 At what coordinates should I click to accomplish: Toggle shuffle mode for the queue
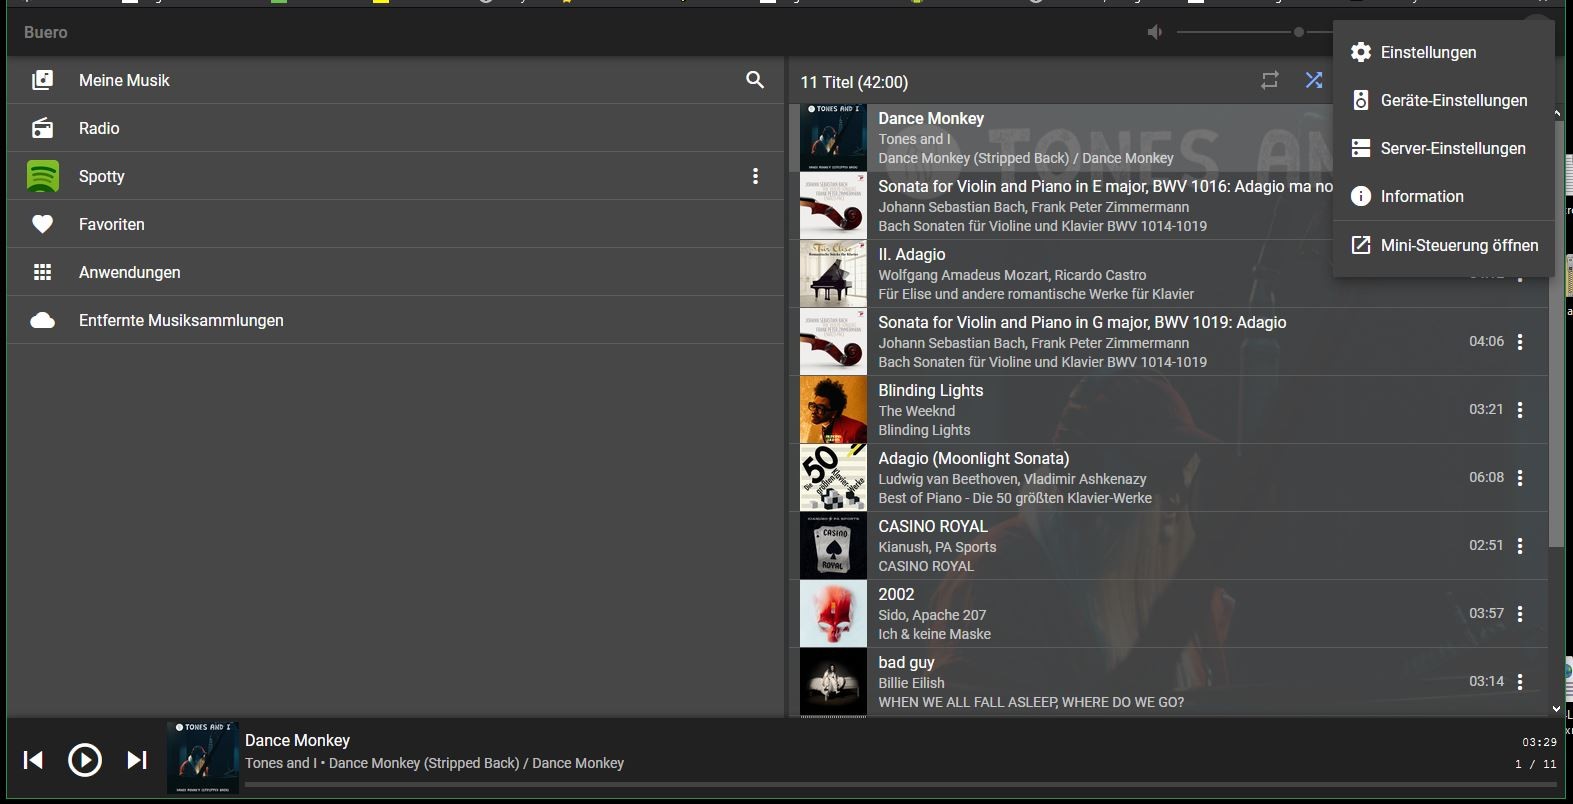click(1314, 81)
